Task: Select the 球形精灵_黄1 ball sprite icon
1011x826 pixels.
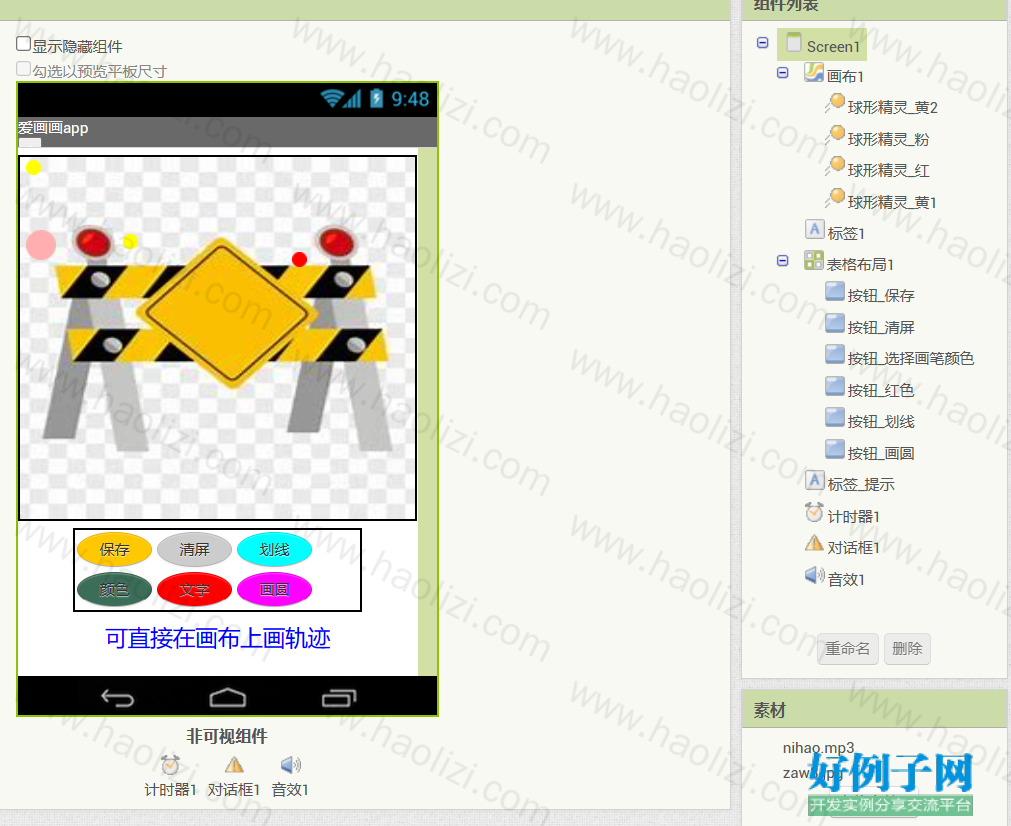Action: coord(835,198)
